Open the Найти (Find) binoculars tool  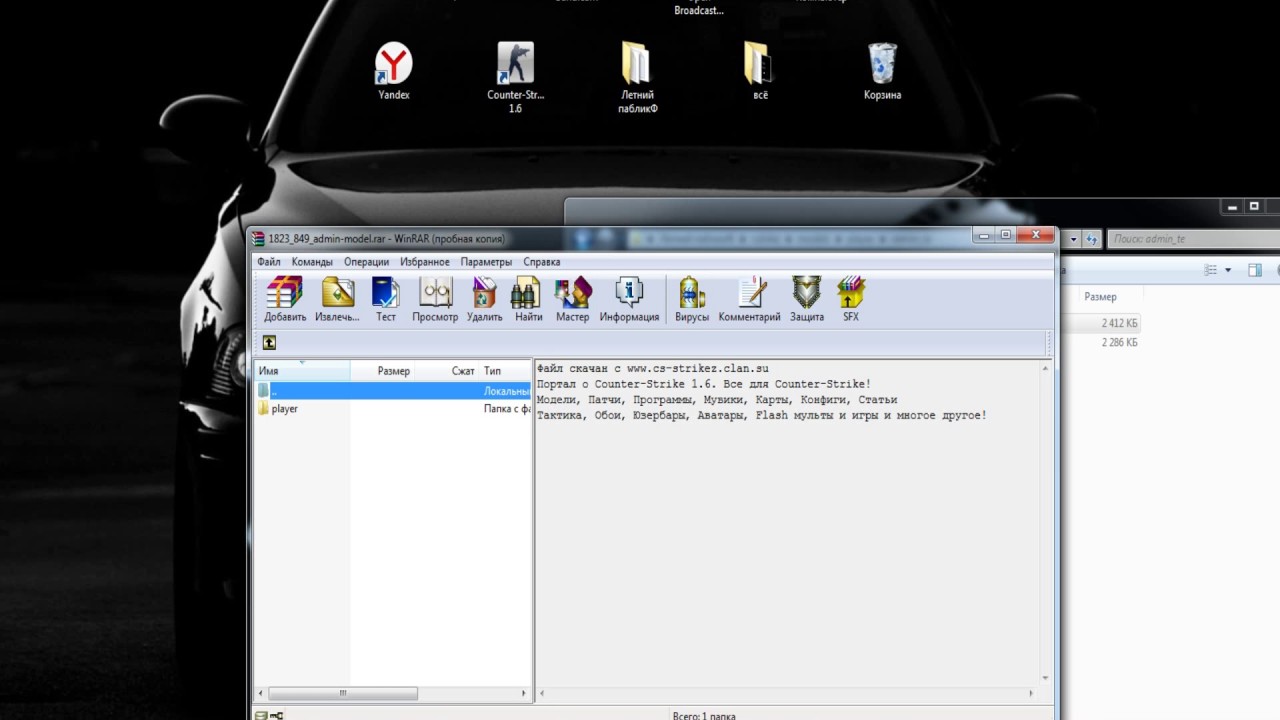pos(528,300)
